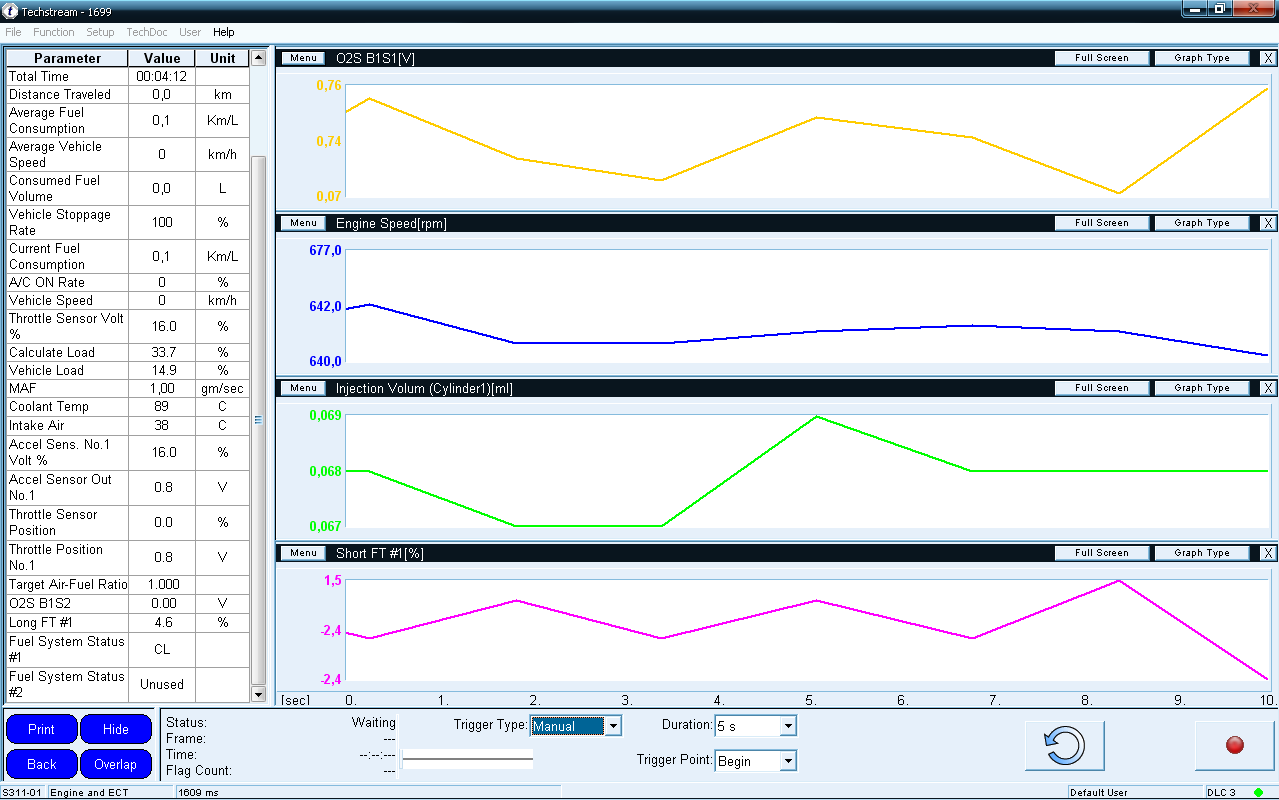Click the circular arrow refresh button
The width and height of the screenshot is (1279, 800).
click(1065, 745)
